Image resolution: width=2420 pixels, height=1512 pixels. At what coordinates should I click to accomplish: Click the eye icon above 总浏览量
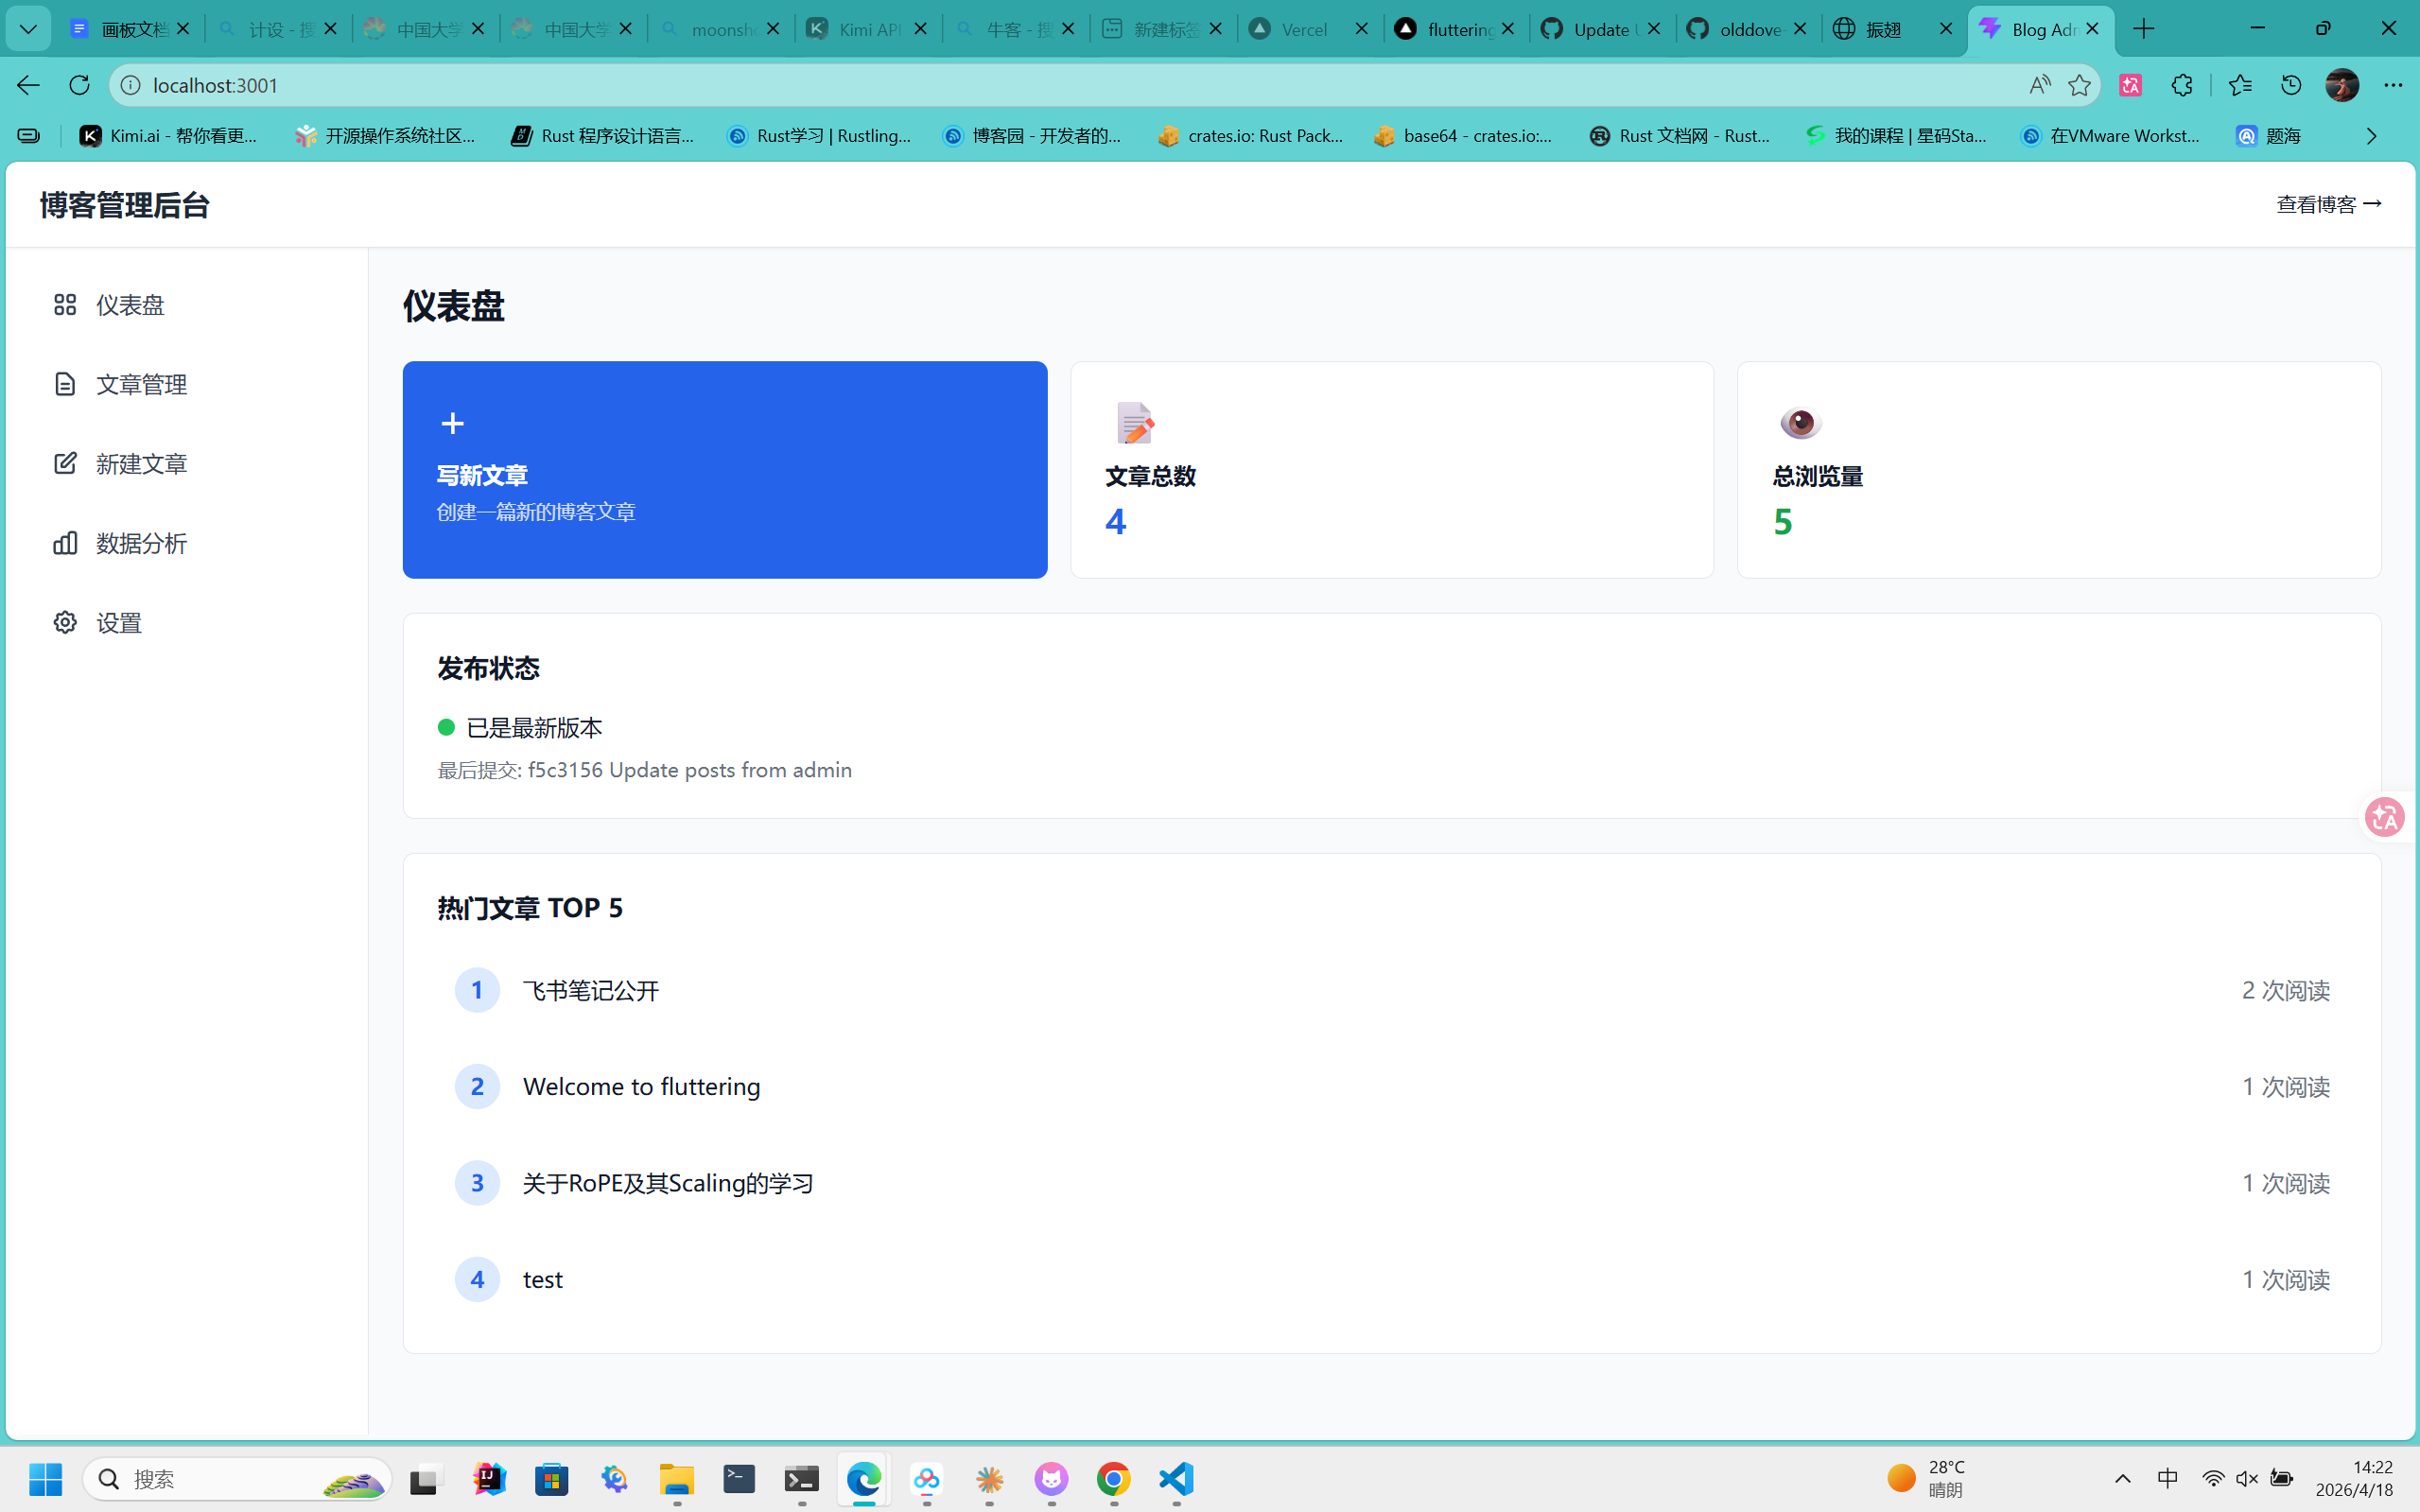pyautogui.click(x=1800, y=423)
